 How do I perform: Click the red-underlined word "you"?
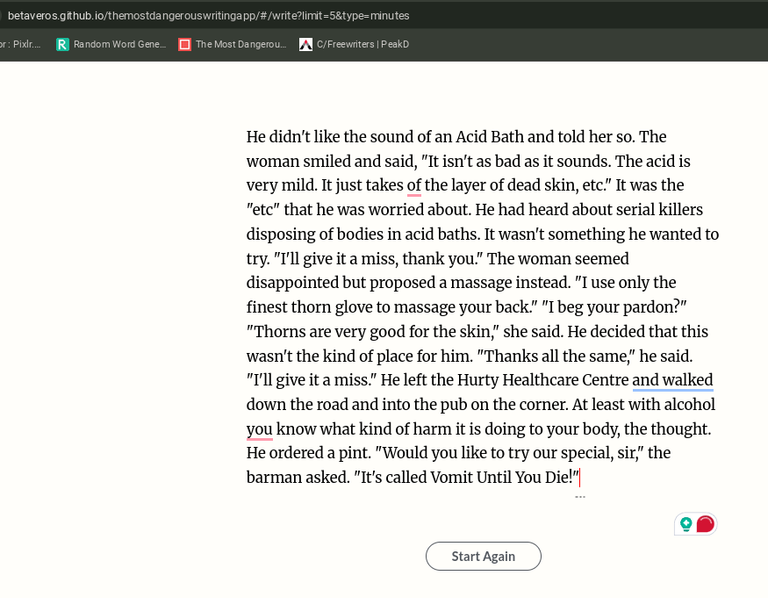(x=259, y=429)
